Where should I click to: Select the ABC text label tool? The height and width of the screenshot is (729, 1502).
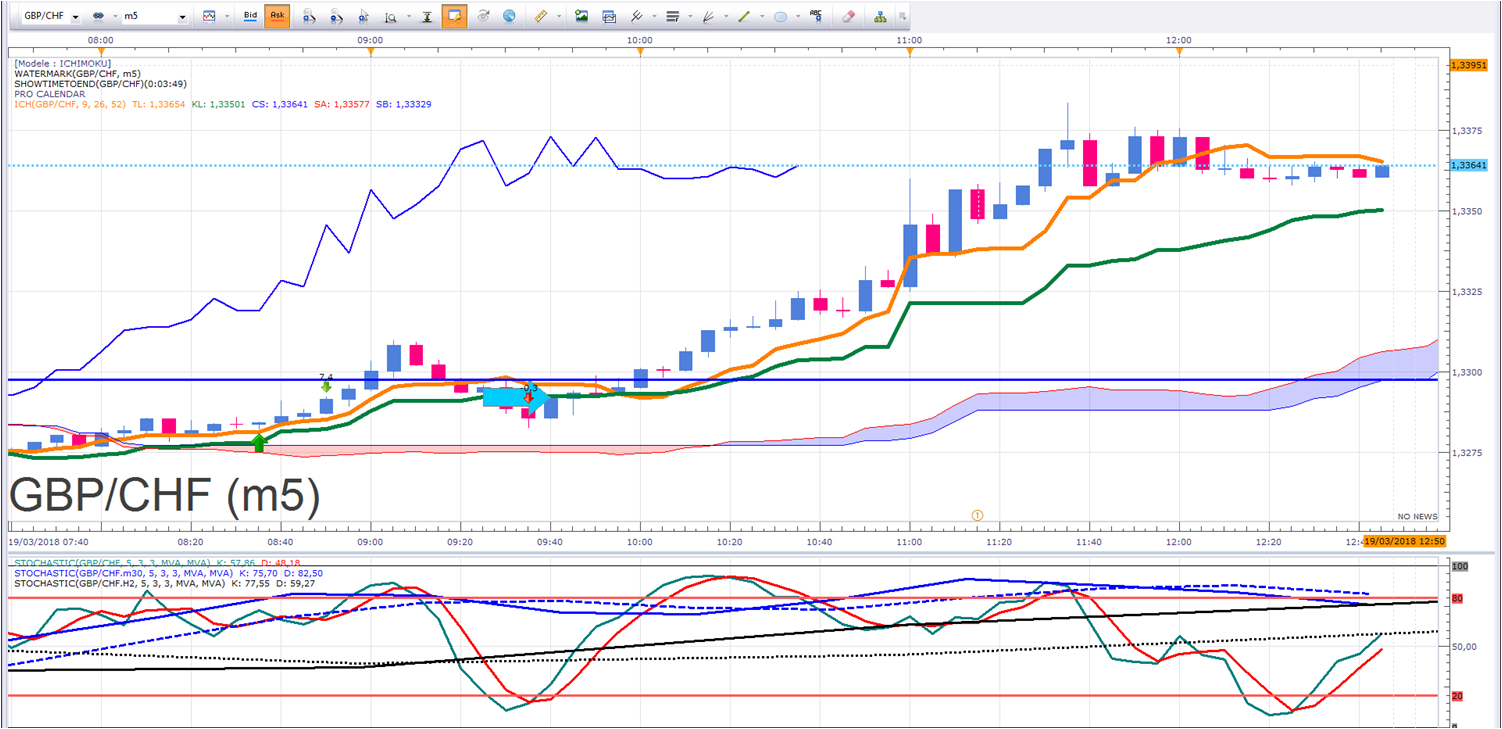pyautogui.click(x=817, y=16)
